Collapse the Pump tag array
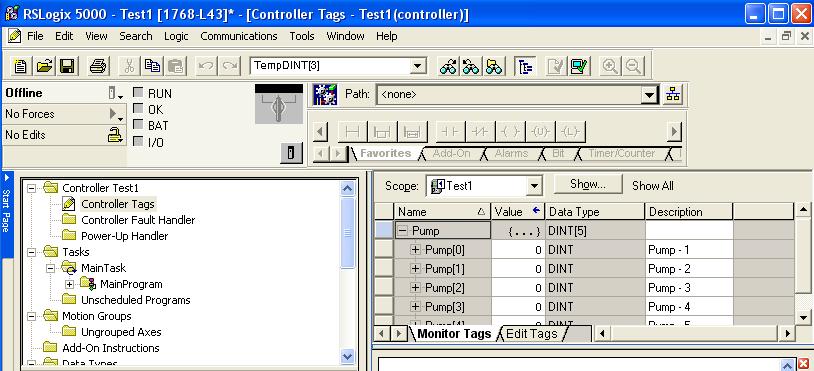814x371 pixels. point(403,231)
